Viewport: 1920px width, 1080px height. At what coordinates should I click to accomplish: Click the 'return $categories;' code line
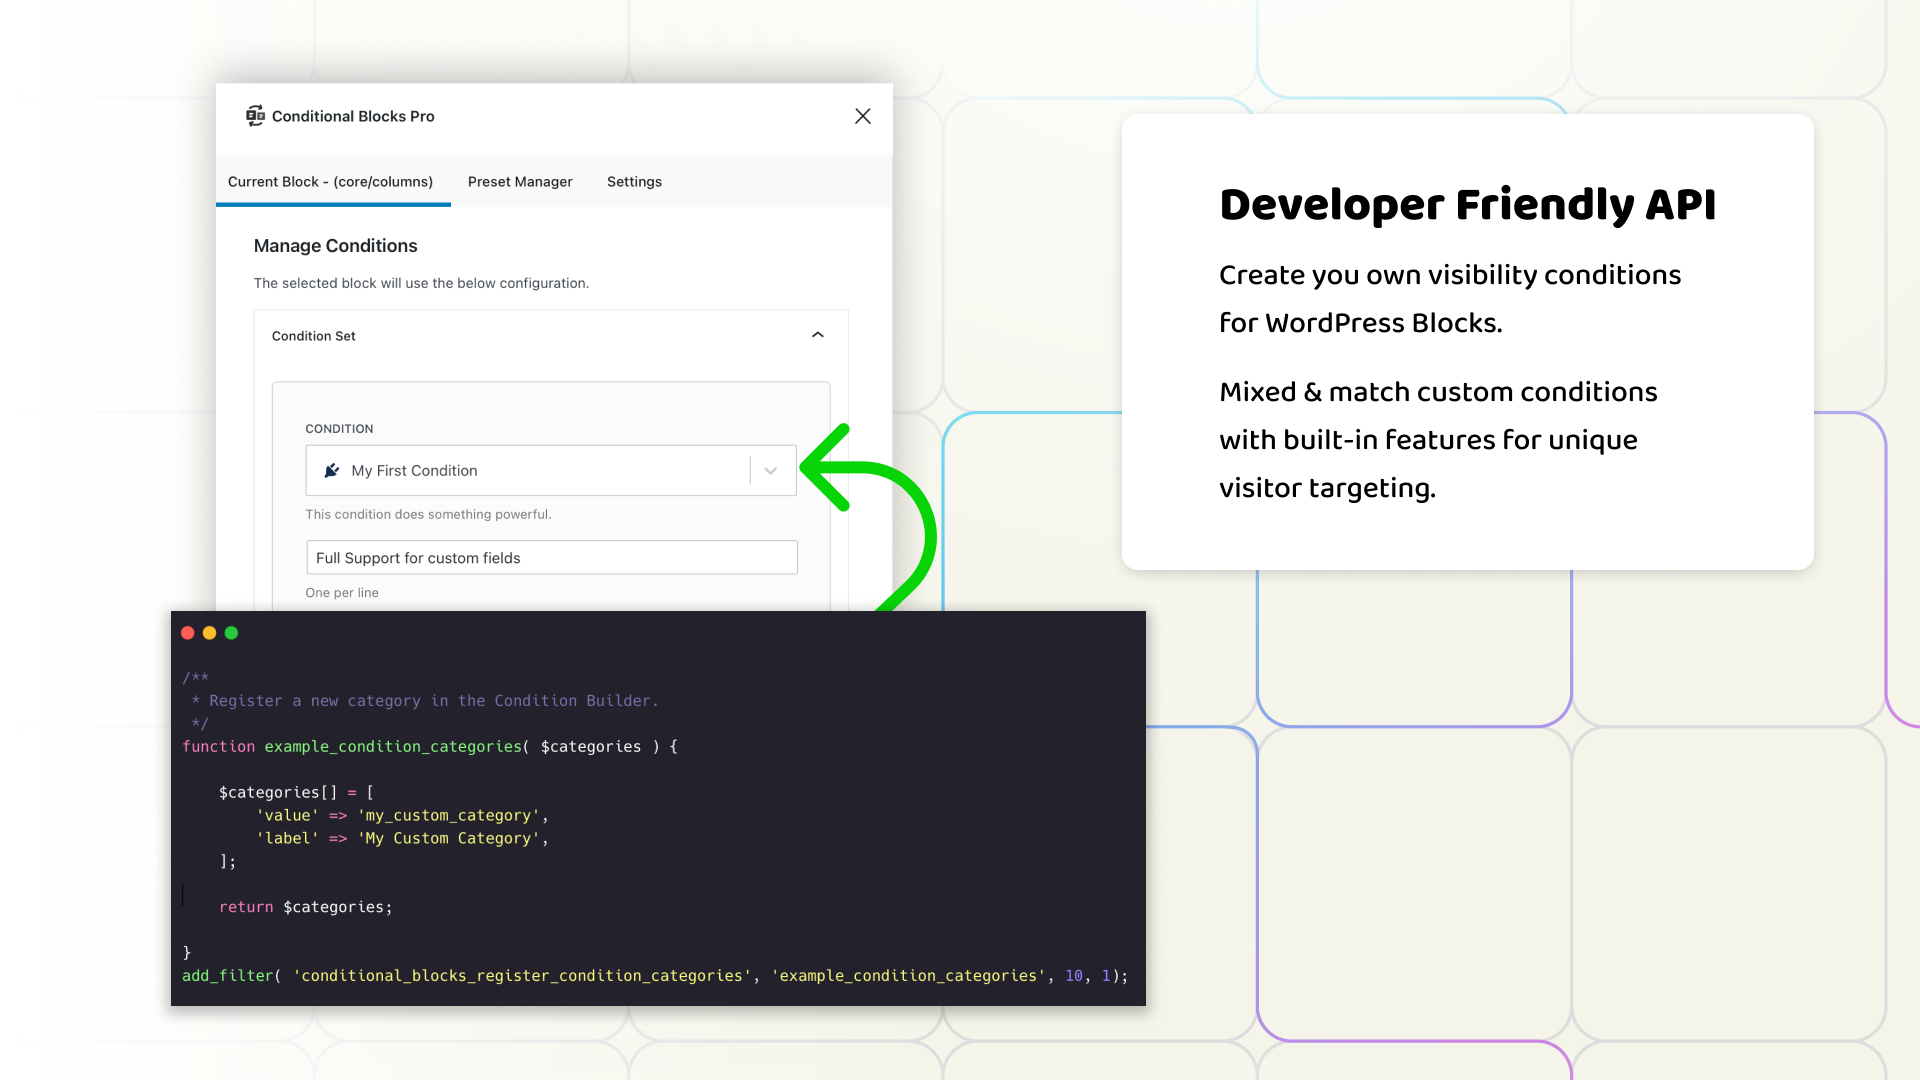pyautogui.click(x=306, y=907)
